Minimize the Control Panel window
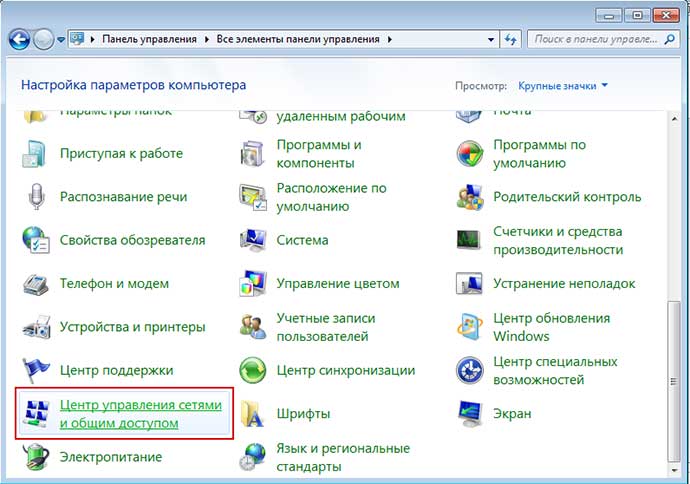The image size is (690, 484). coord(609,15)
